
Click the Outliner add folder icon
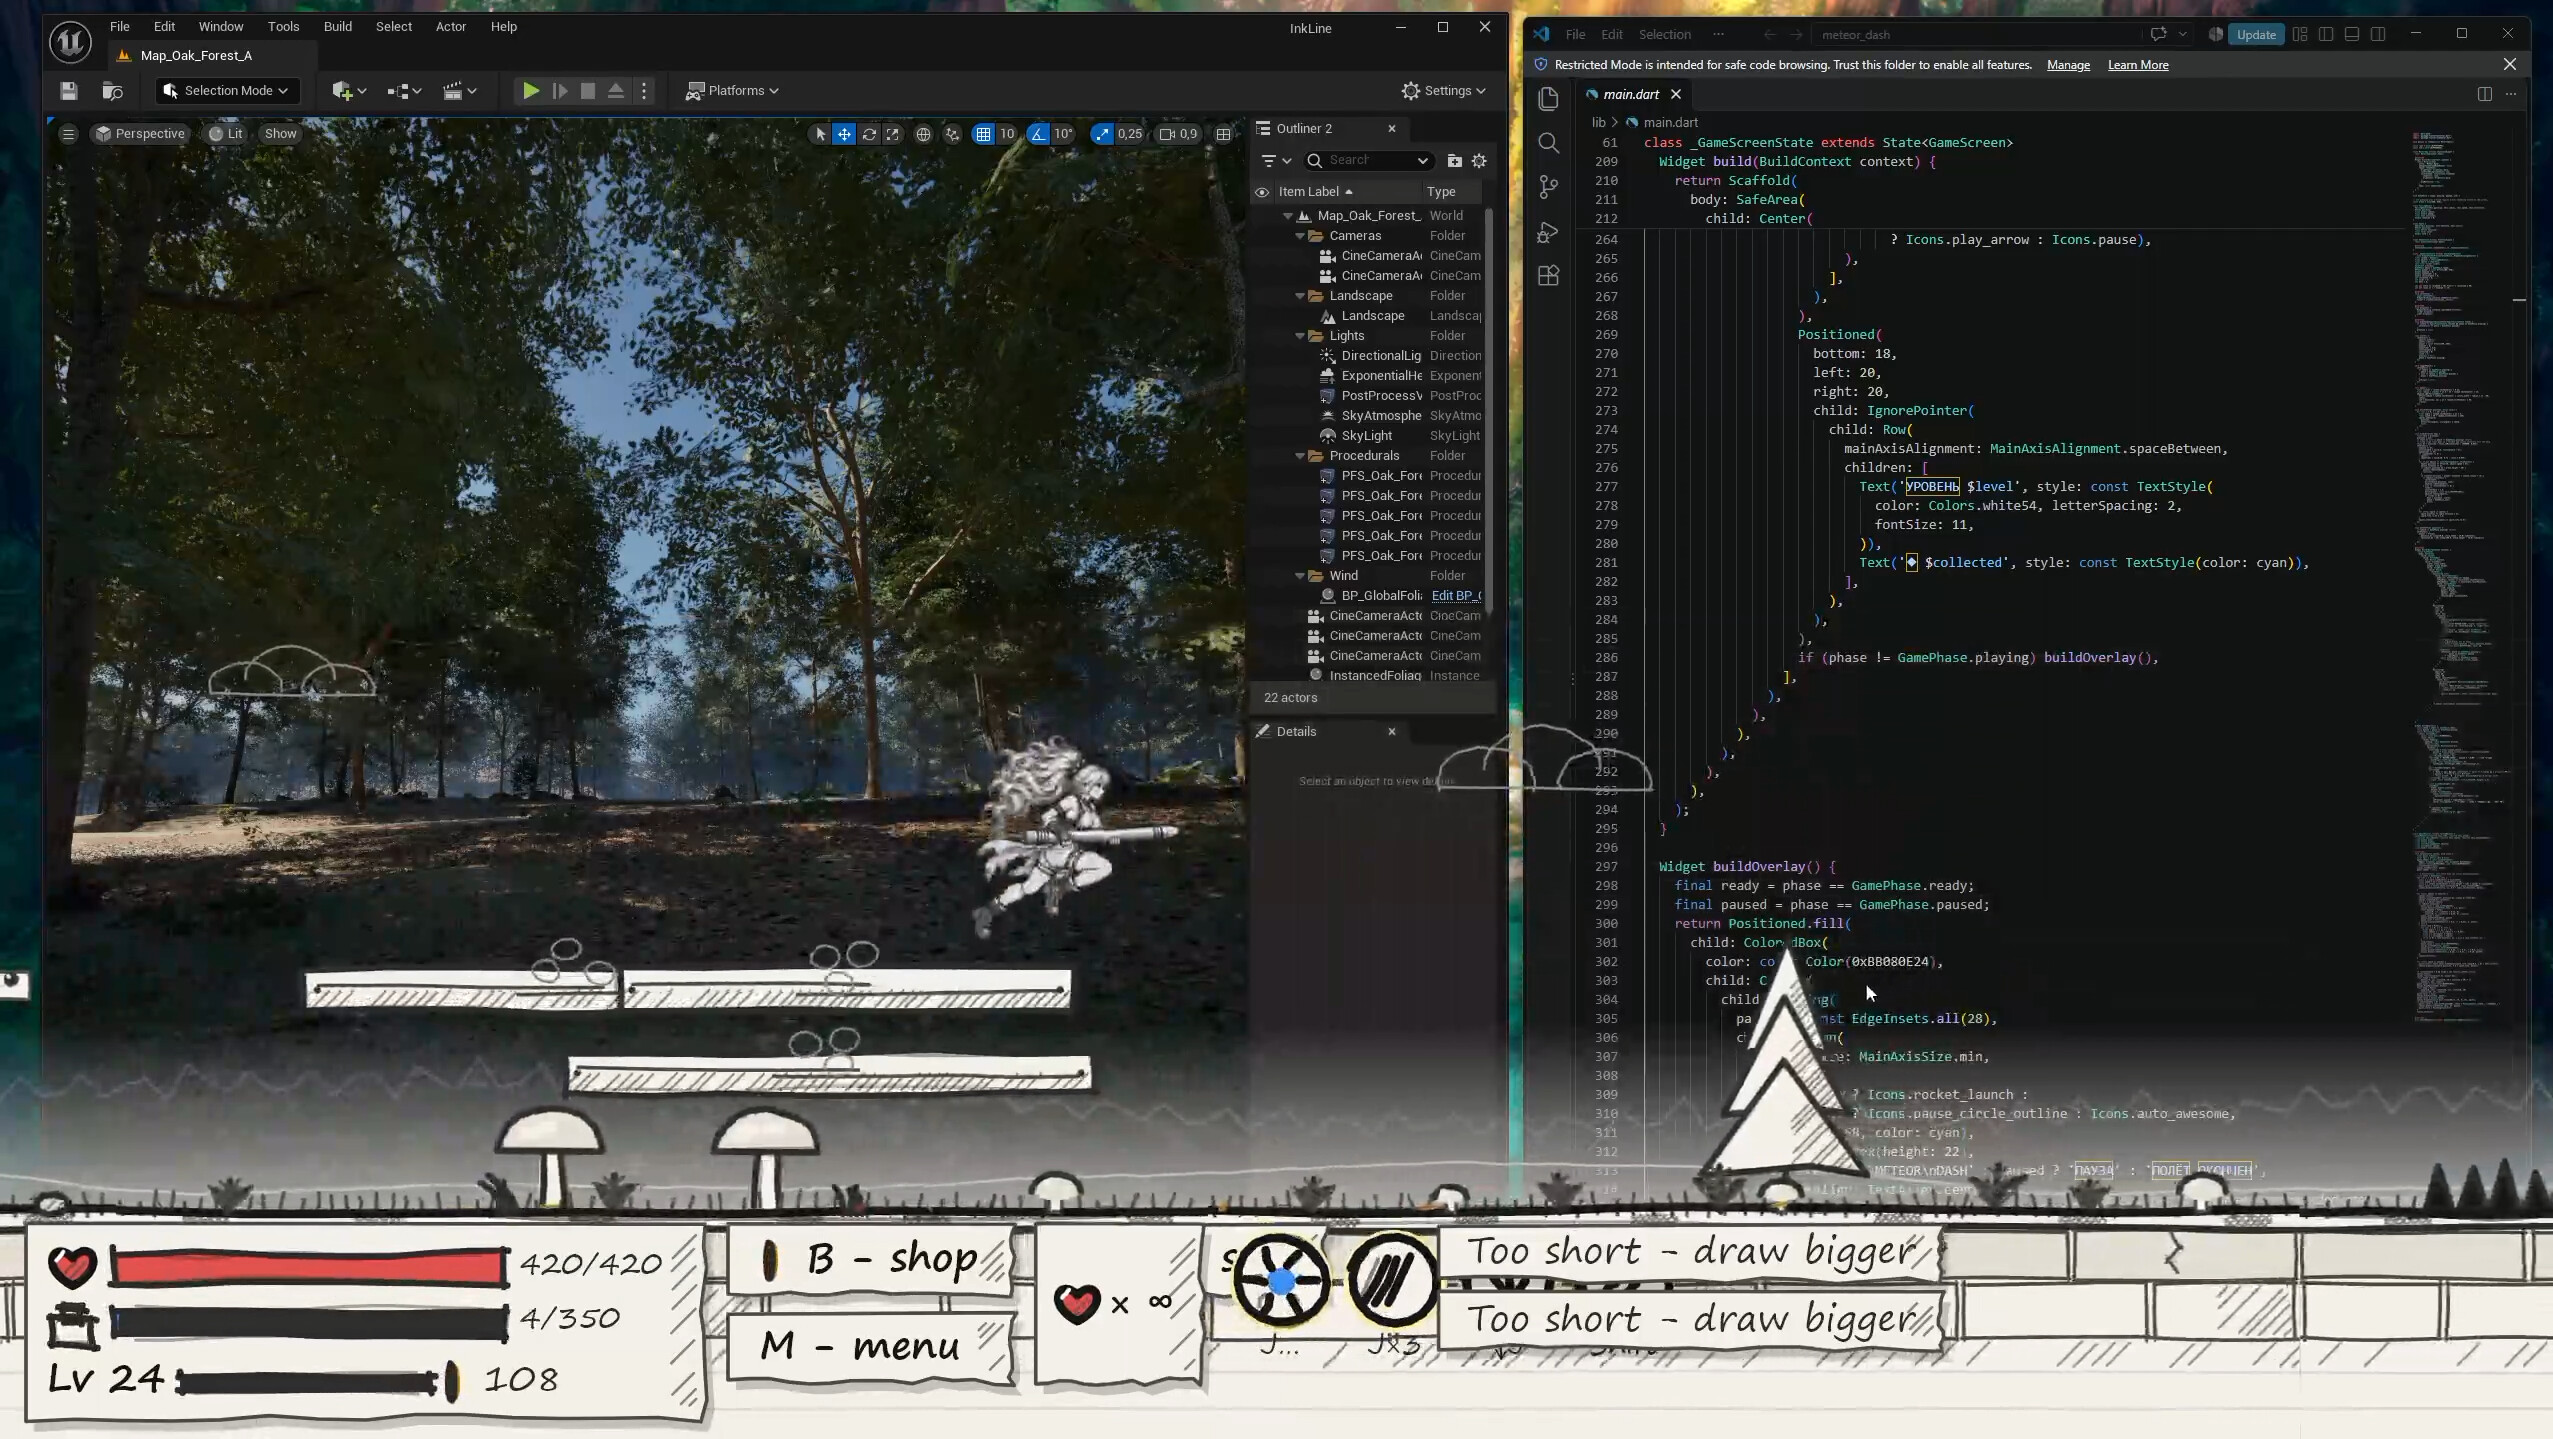[1454, 161]
